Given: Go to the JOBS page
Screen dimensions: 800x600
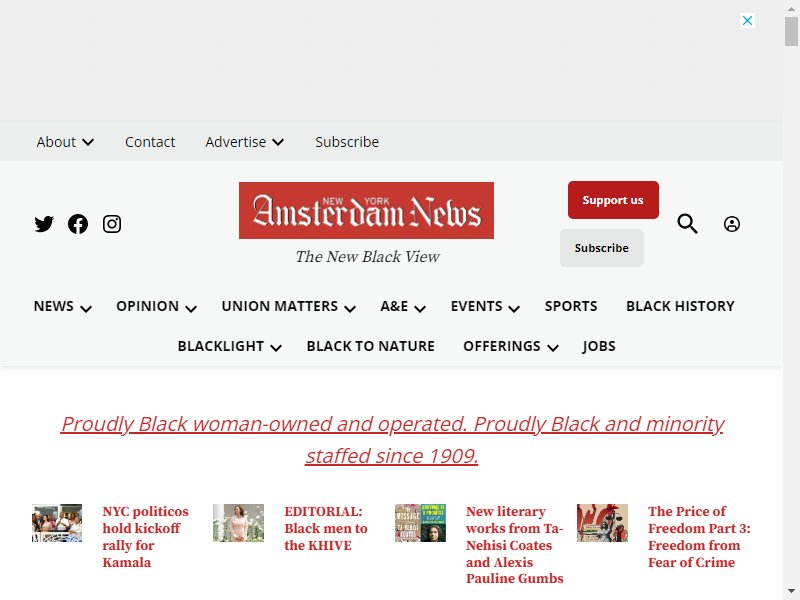Looking at the screenshot, I should (x=599, y=346).
